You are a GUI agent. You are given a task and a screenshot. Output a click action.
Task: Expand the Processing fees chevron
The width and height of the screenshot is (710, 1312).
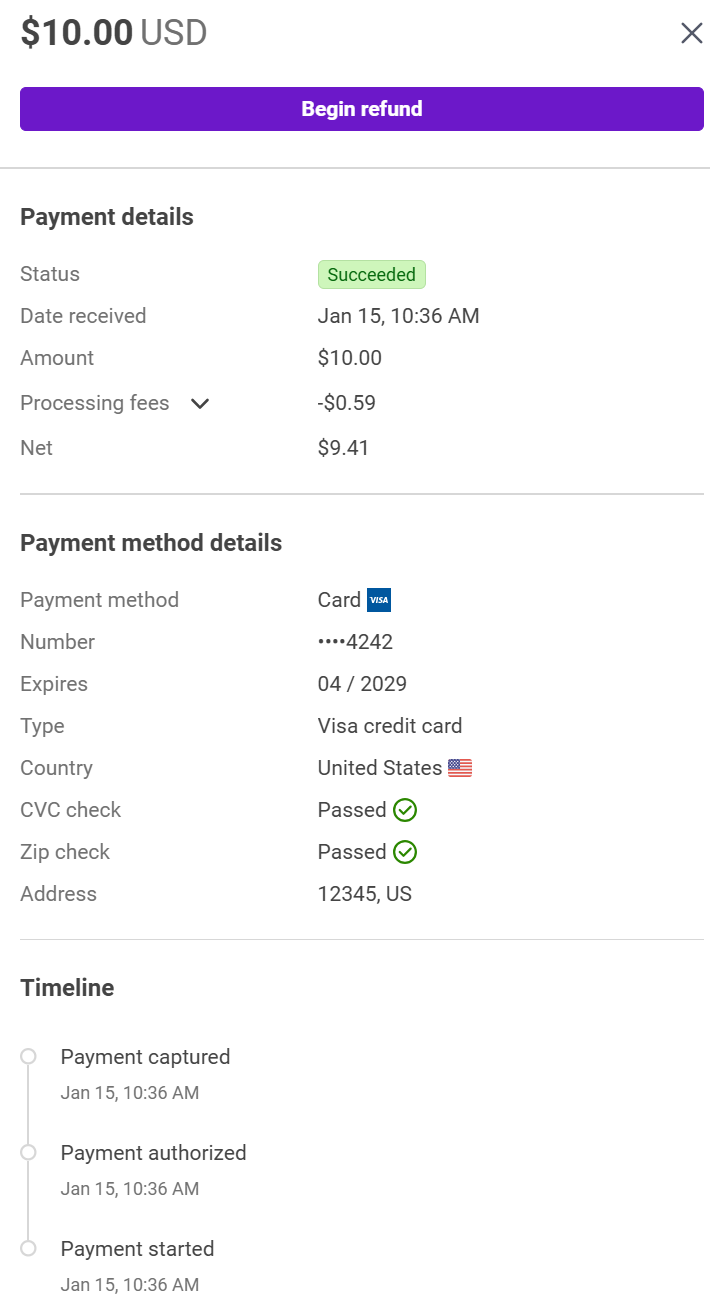pos(200,404)
